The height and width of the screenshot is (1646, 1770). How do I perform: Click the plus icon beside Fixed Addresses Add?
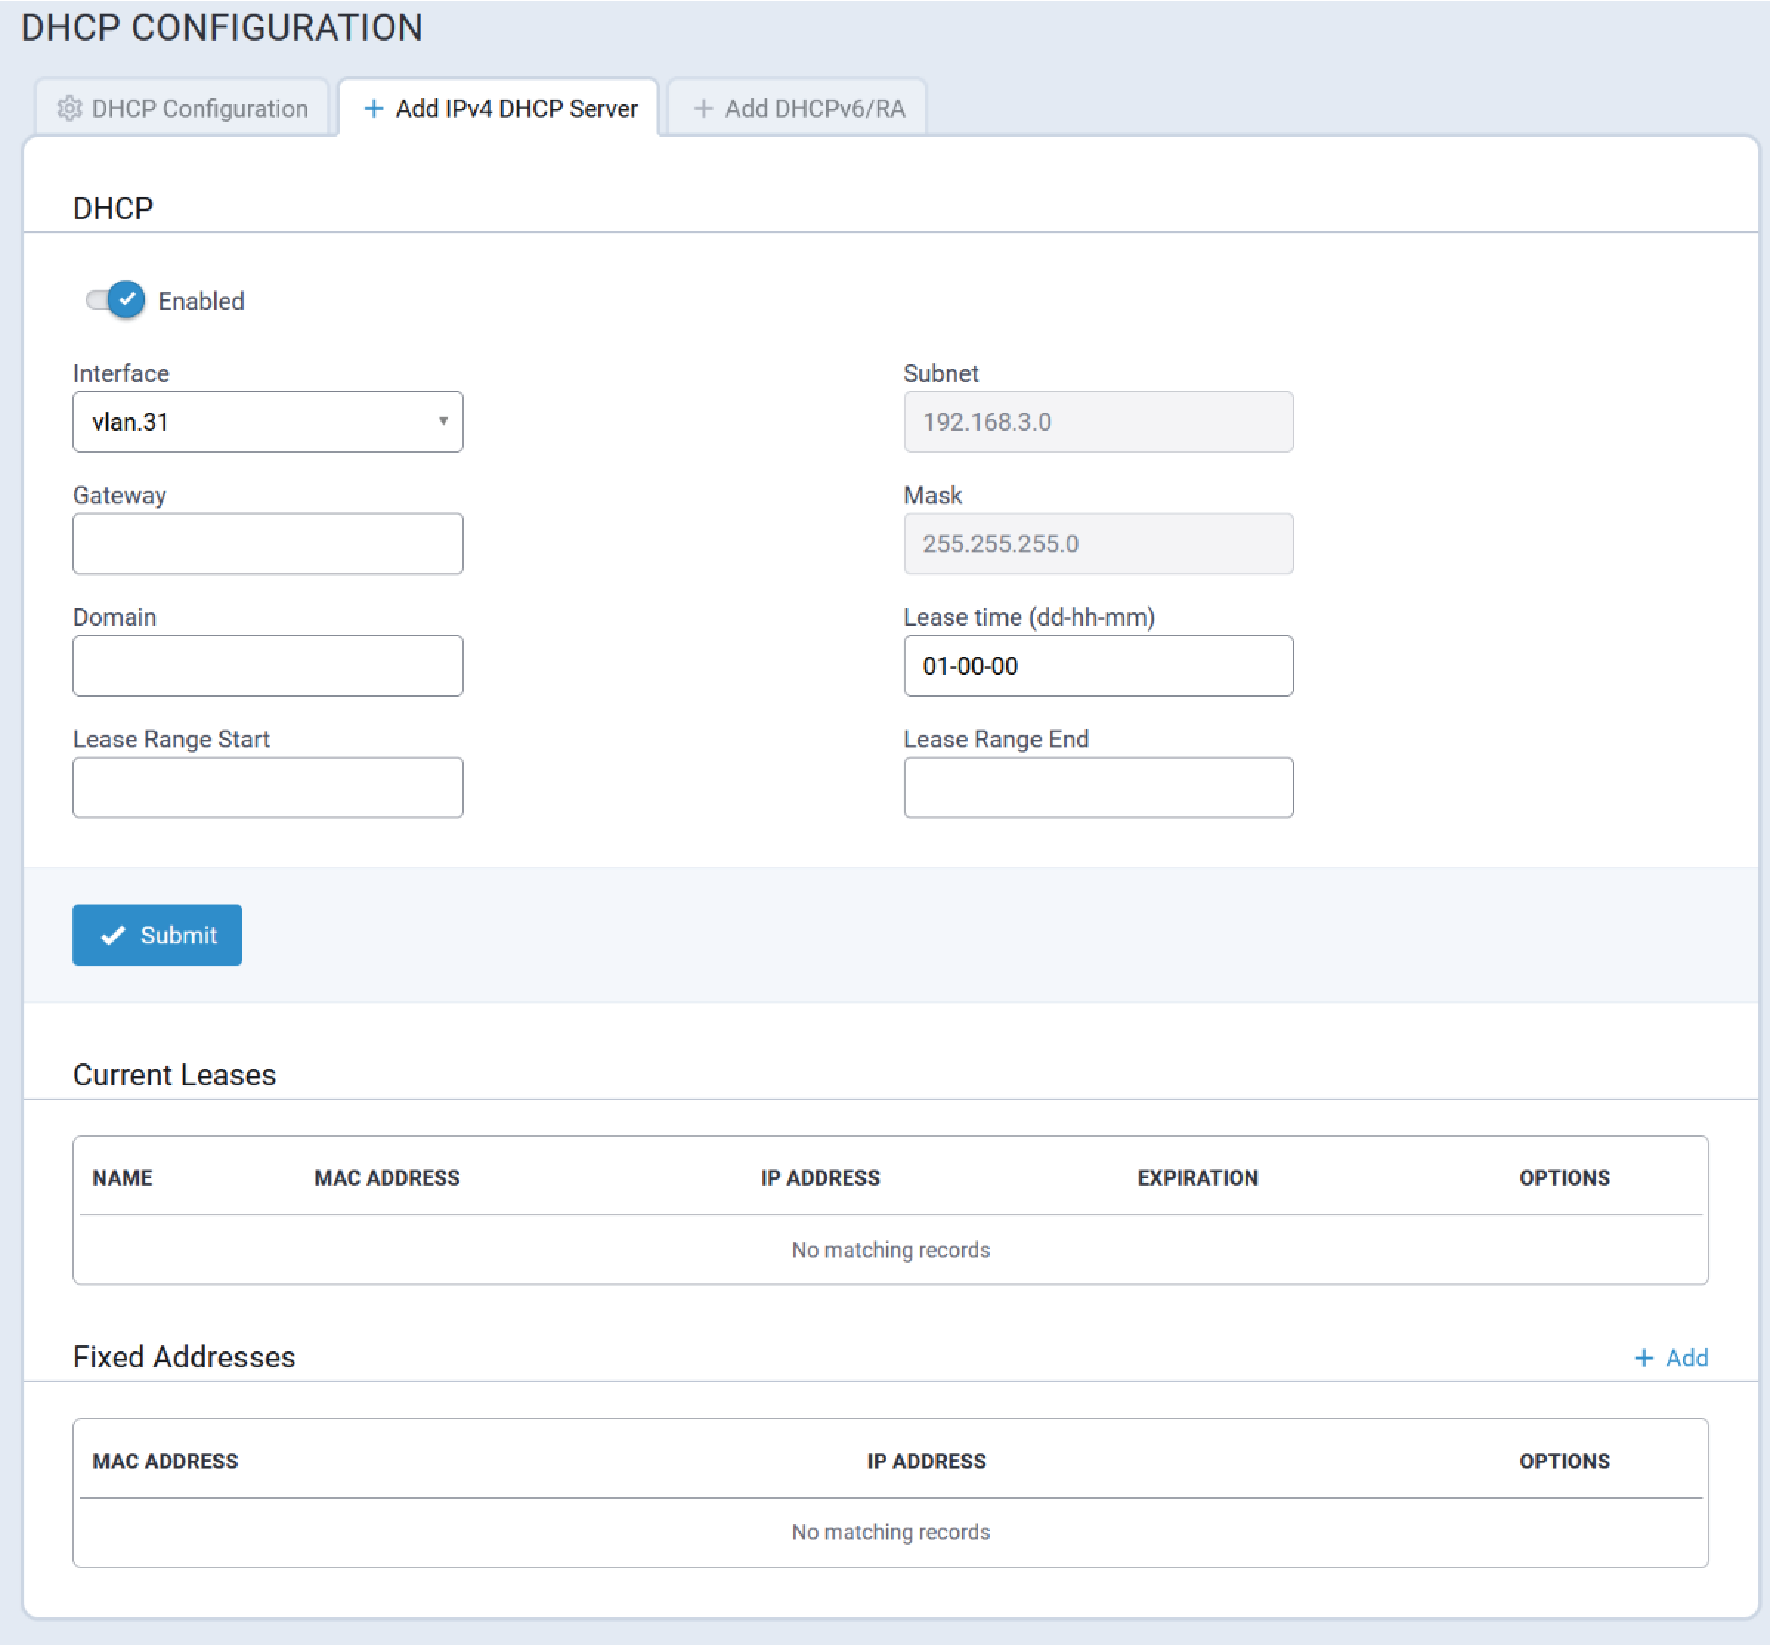pos(1643,1357)
